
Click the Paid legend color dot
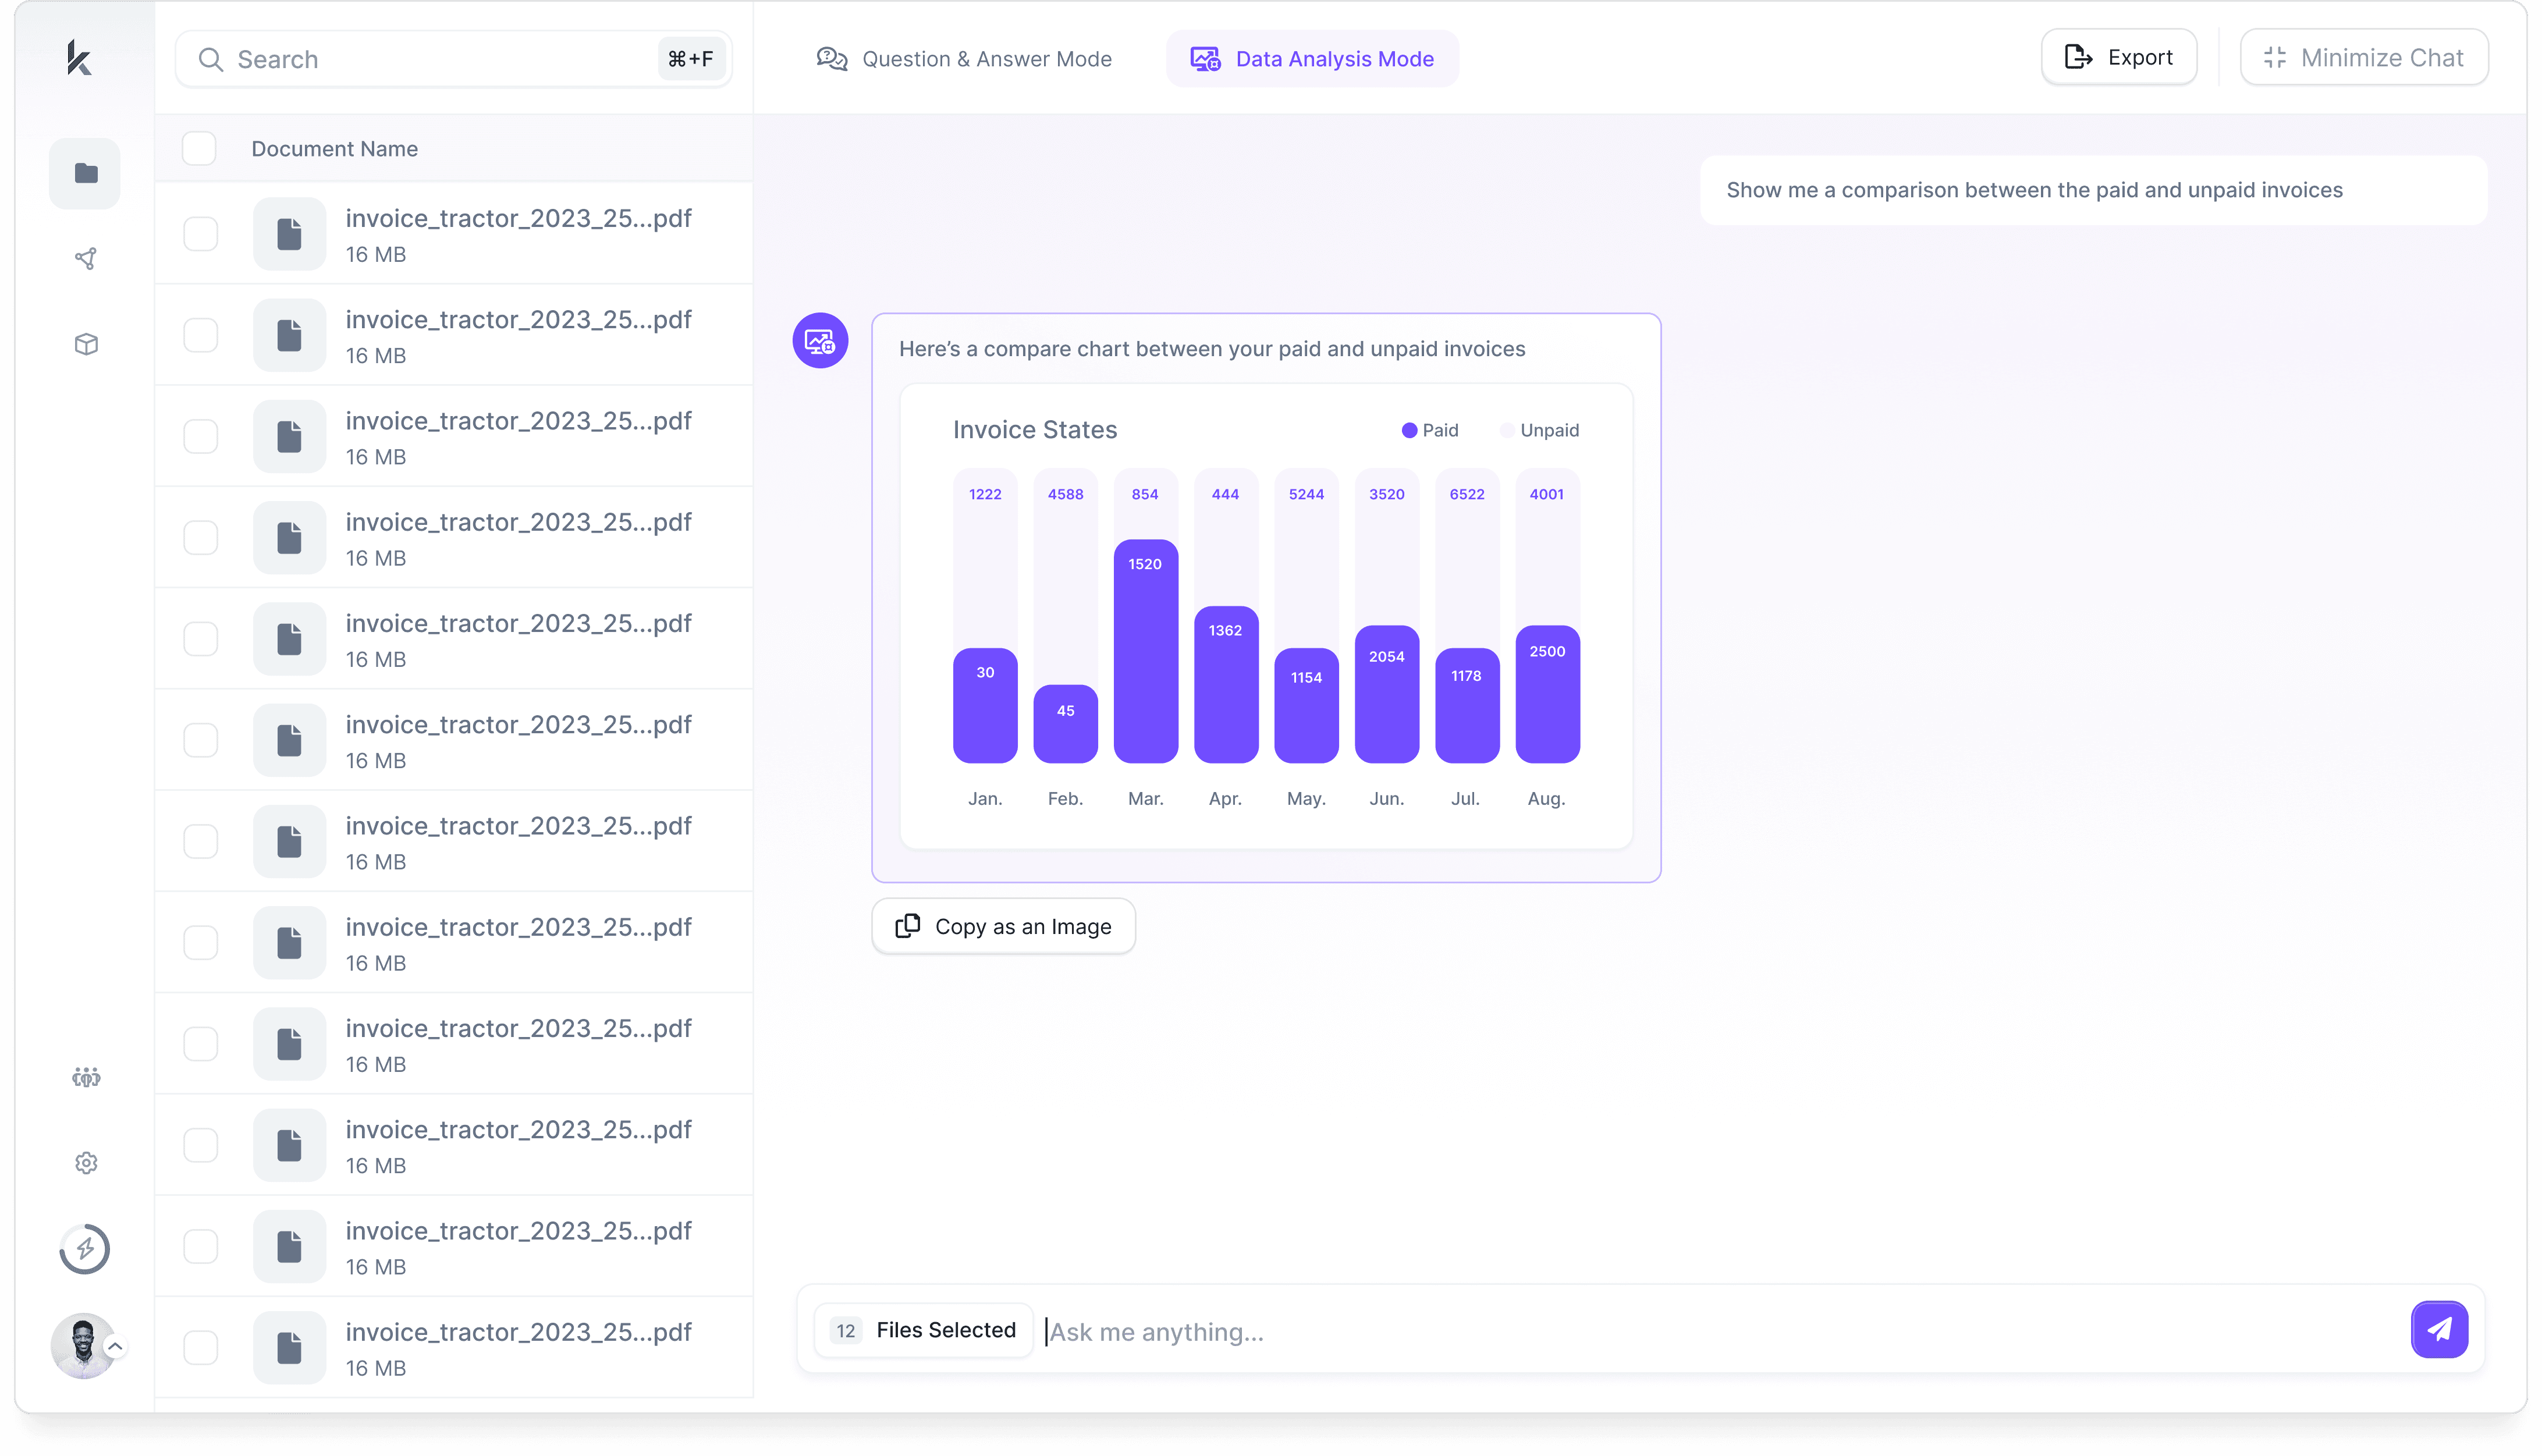click(x=1409, y=430)
